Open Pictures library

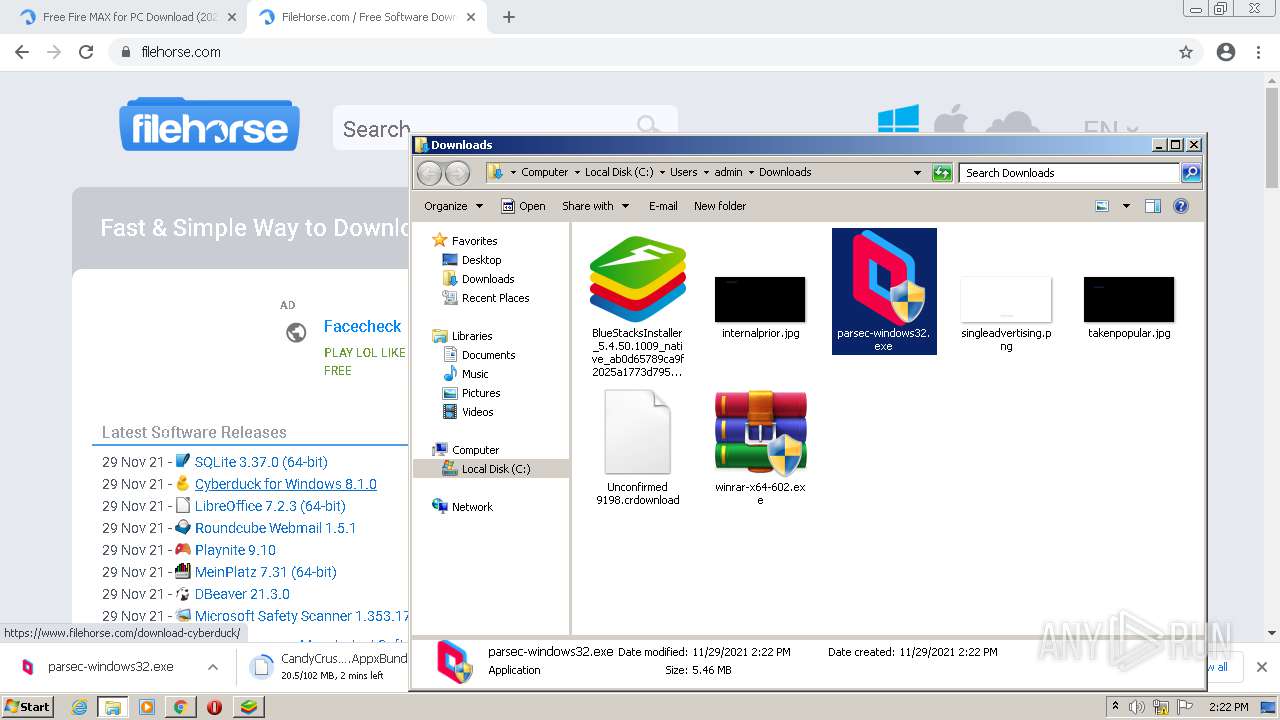tap(481, 393)
